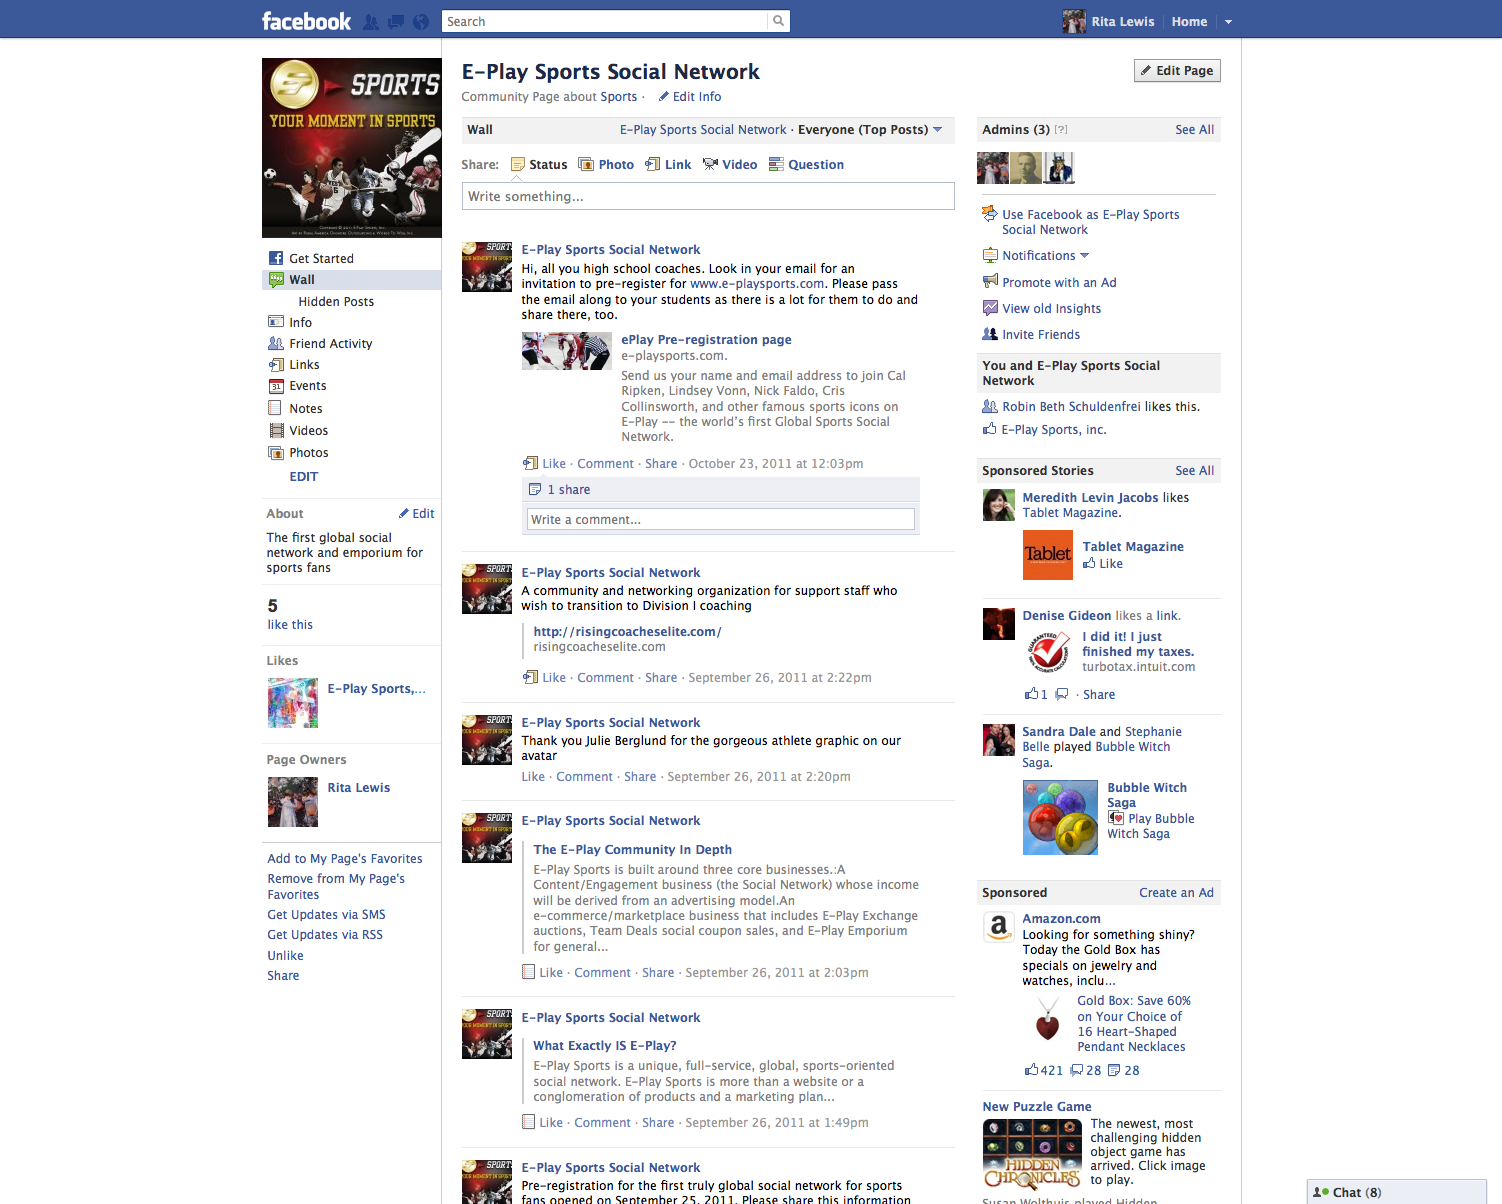
Task: Click EDIT under sidebar navigation
Action: tap(304, 477)
